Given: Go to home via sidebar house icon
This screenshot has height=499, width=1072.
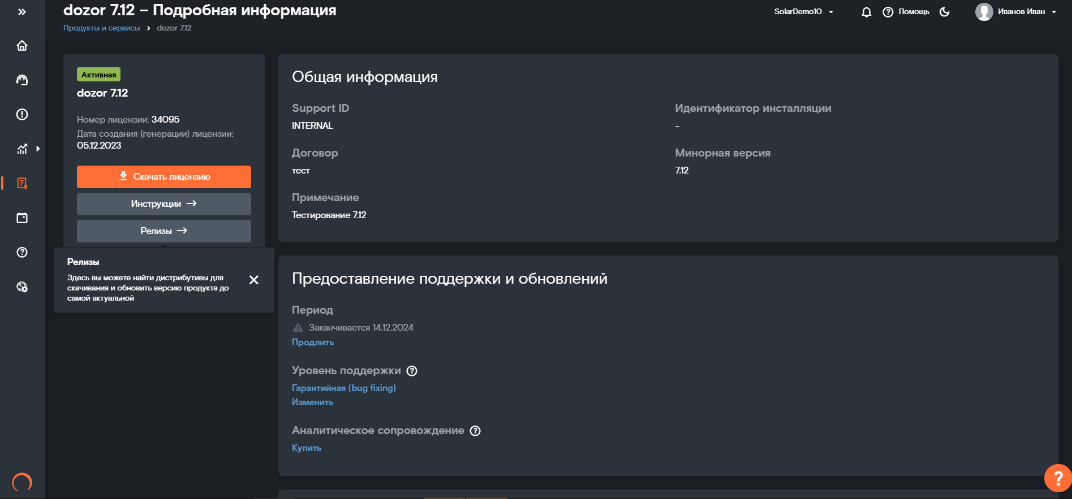Looking at the screenshot, I should pos(22,46).
